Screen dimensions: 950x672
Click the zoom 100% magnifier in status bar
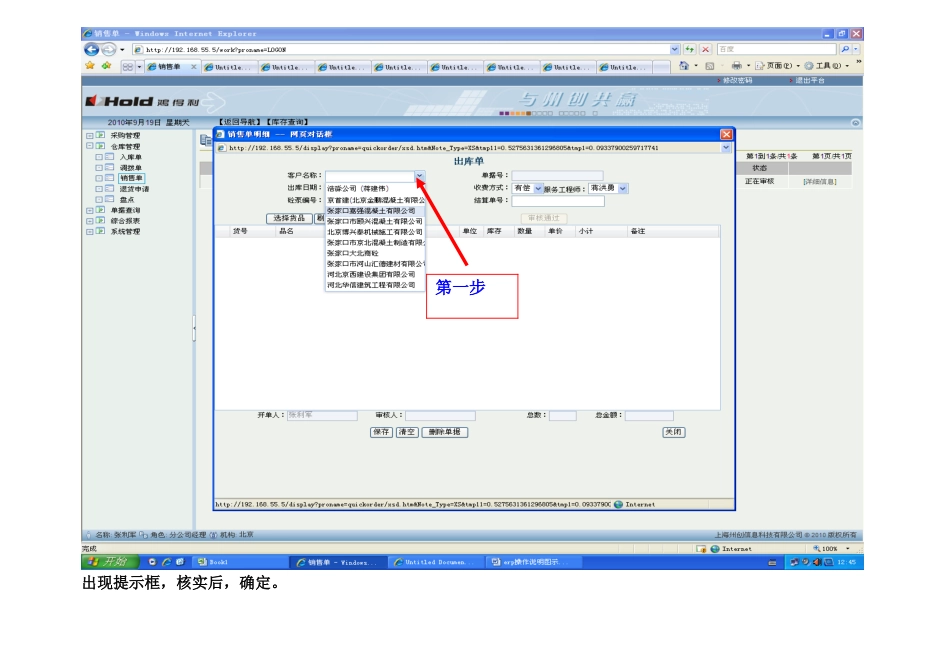click(816, 548)
